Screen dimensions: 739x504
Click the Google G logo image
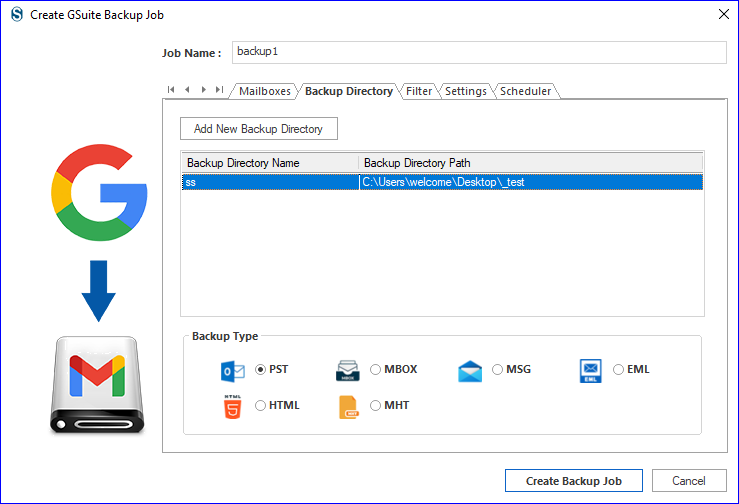[x=99, y=192]
